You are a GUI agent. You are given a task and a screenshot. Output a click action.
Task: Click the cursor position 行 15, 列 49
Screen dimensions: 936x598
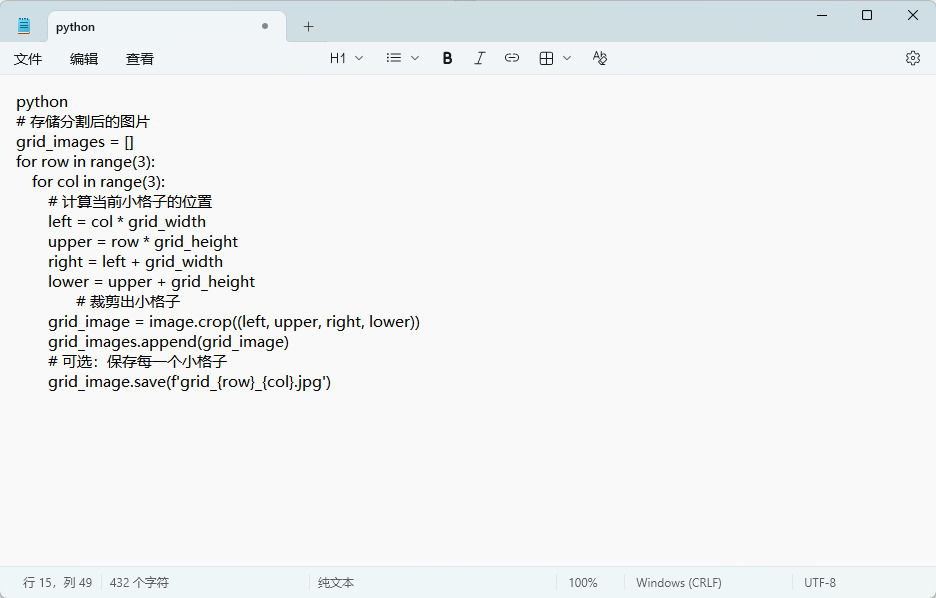click(x=57, y=582)
